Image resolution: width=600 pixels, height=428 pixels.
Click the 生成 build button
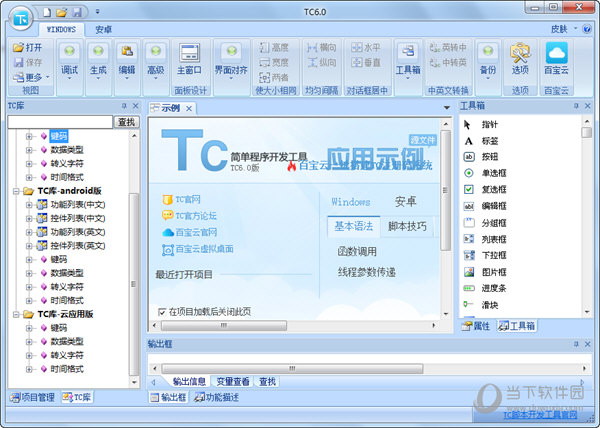pos(98,62)
